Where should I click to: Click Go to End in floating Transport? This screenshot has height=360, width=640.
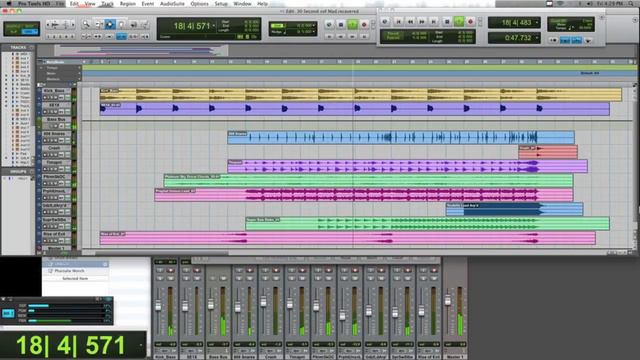click(434, 21)
